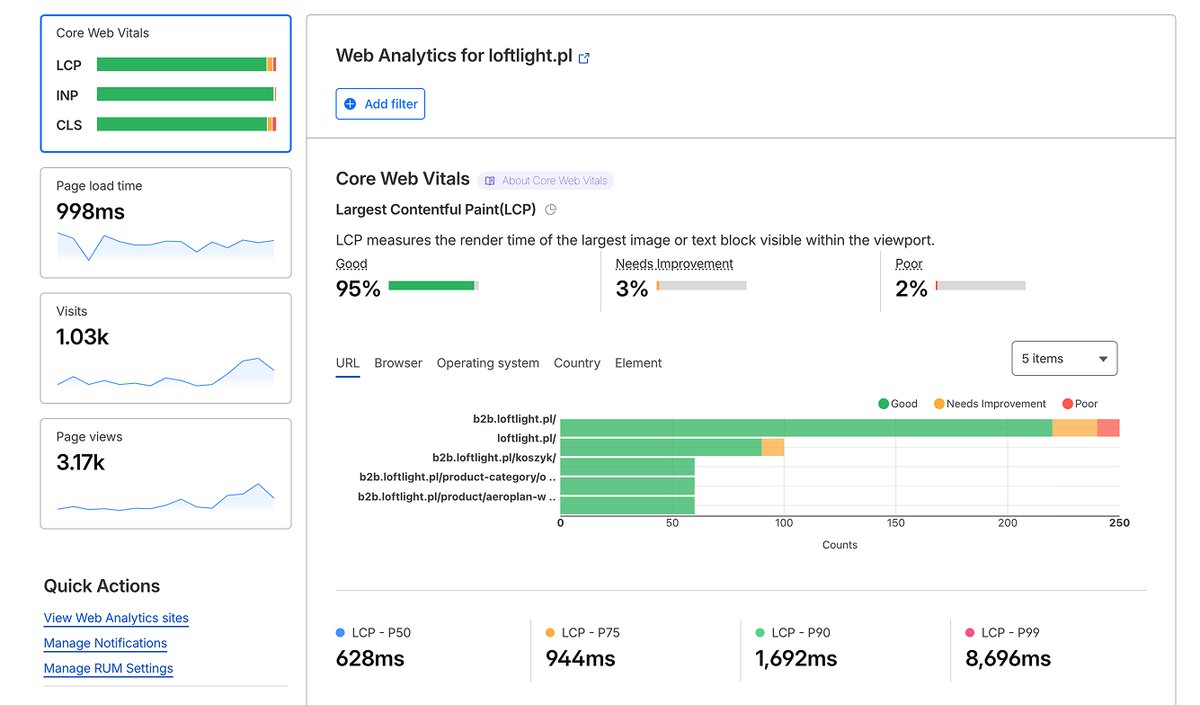The width and height of the screenshot is (1200, 705).
Task: Open loftlight.pl via the external link icon
Action: tap(583, 57)
